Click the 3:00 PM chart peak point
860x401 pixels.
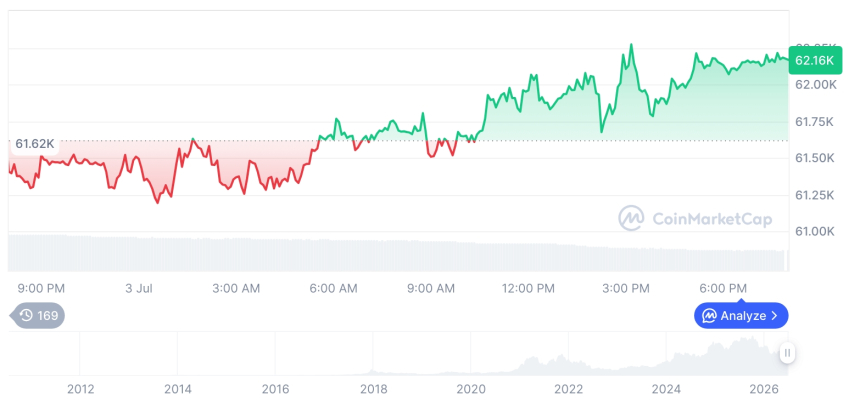631,44
